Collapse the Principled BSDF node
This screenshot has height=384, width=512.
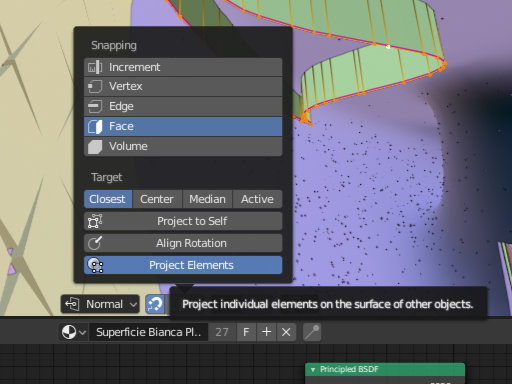313,370
